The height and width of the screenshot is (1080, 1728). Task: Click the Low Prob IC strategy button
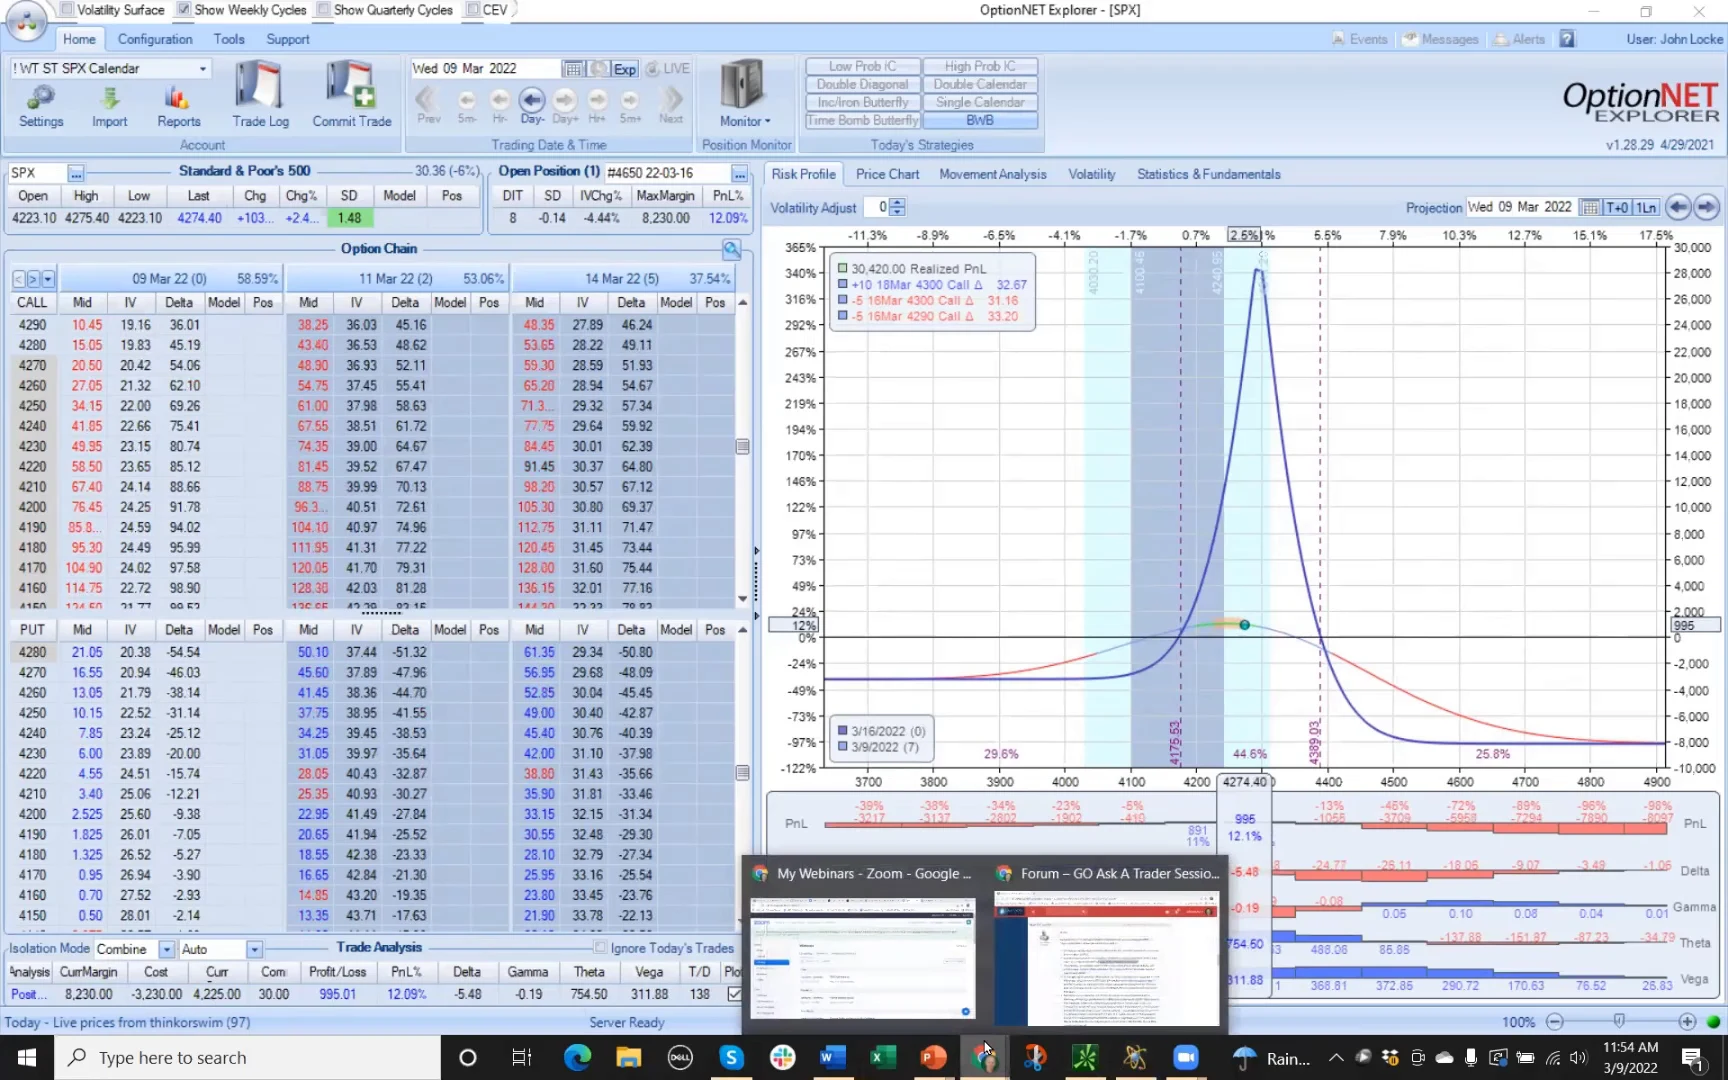863,66
